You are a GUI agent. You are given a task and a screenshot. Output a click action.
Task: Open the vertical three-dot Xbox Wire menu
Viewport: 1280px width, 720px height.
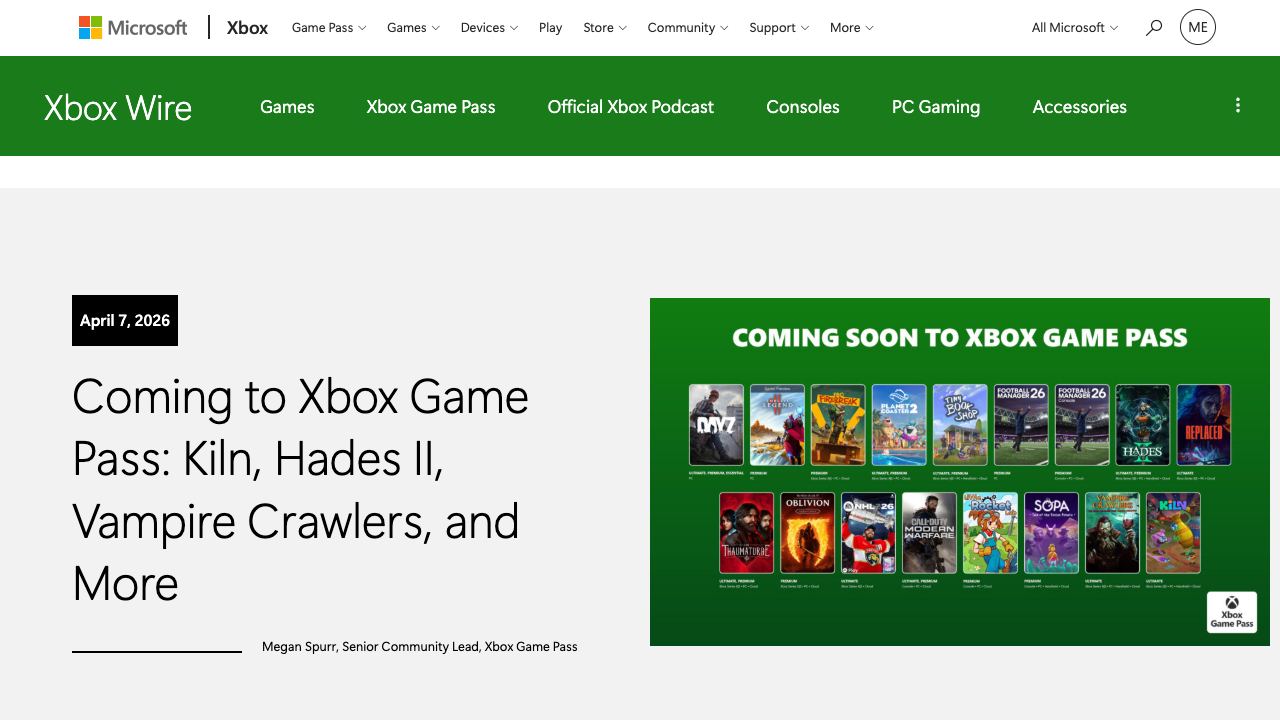point(1238,105)
